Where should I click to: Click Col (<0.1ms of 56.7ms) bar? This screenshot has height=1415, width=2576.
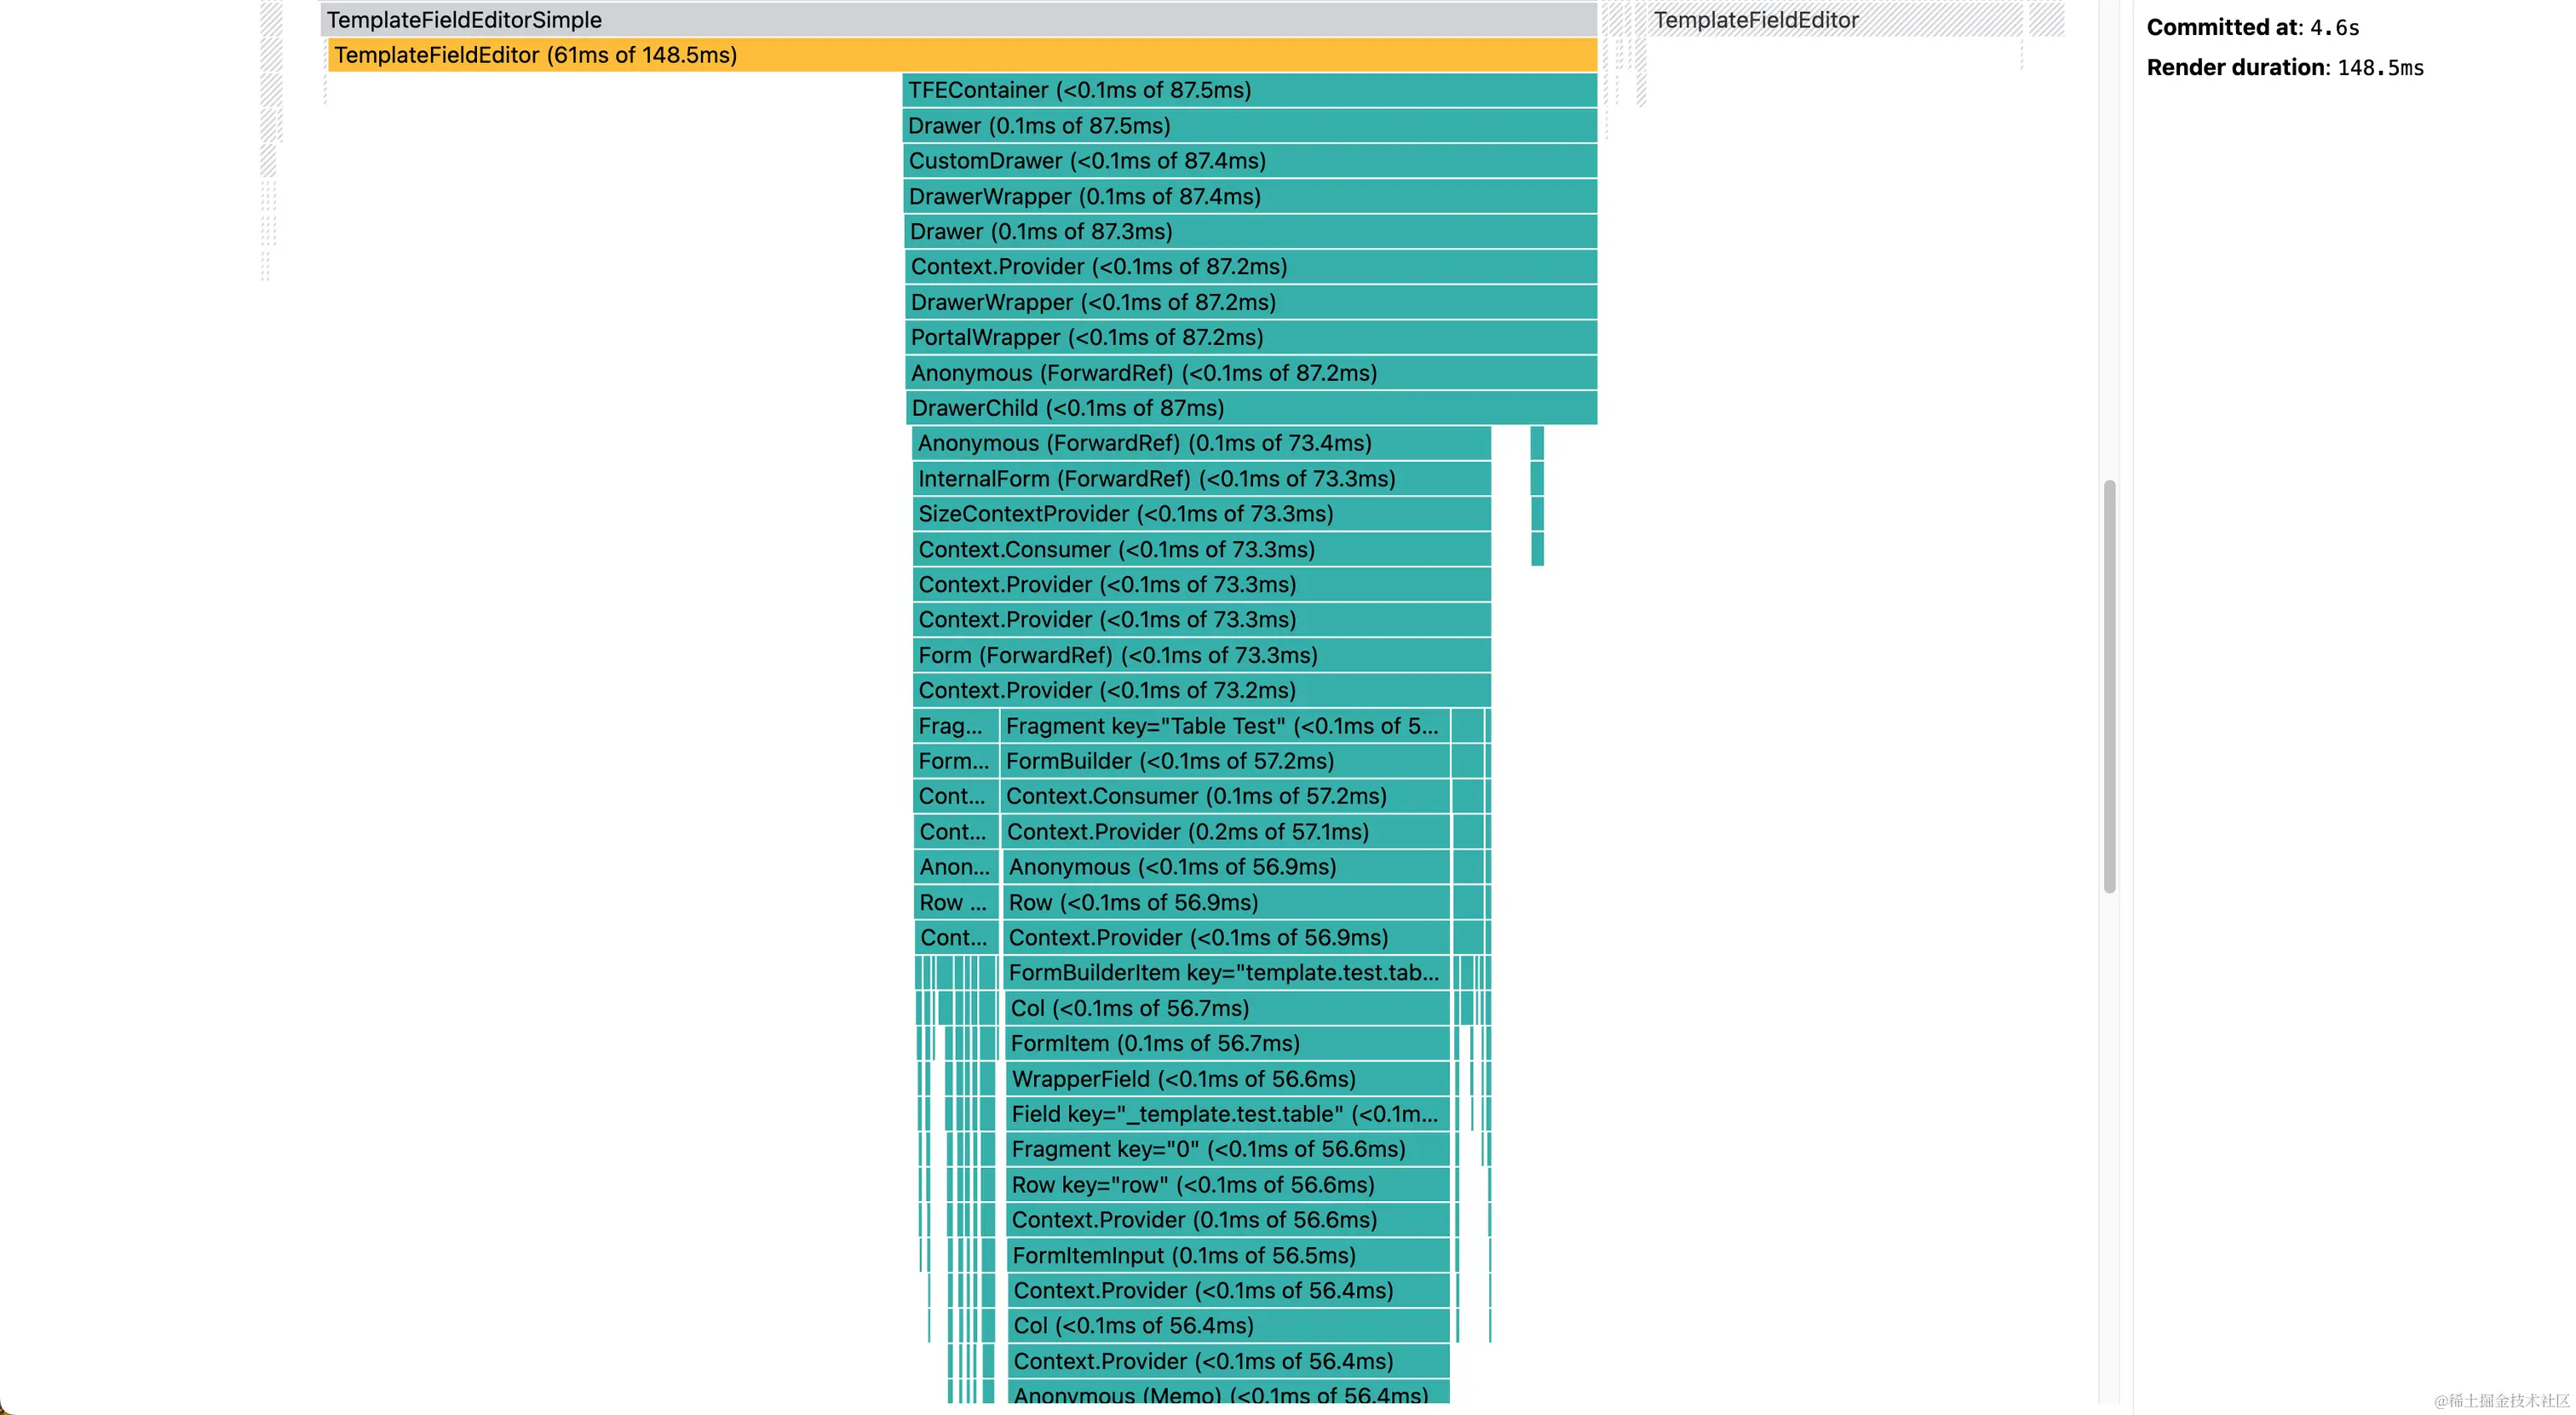(x=1227, y=1008)
